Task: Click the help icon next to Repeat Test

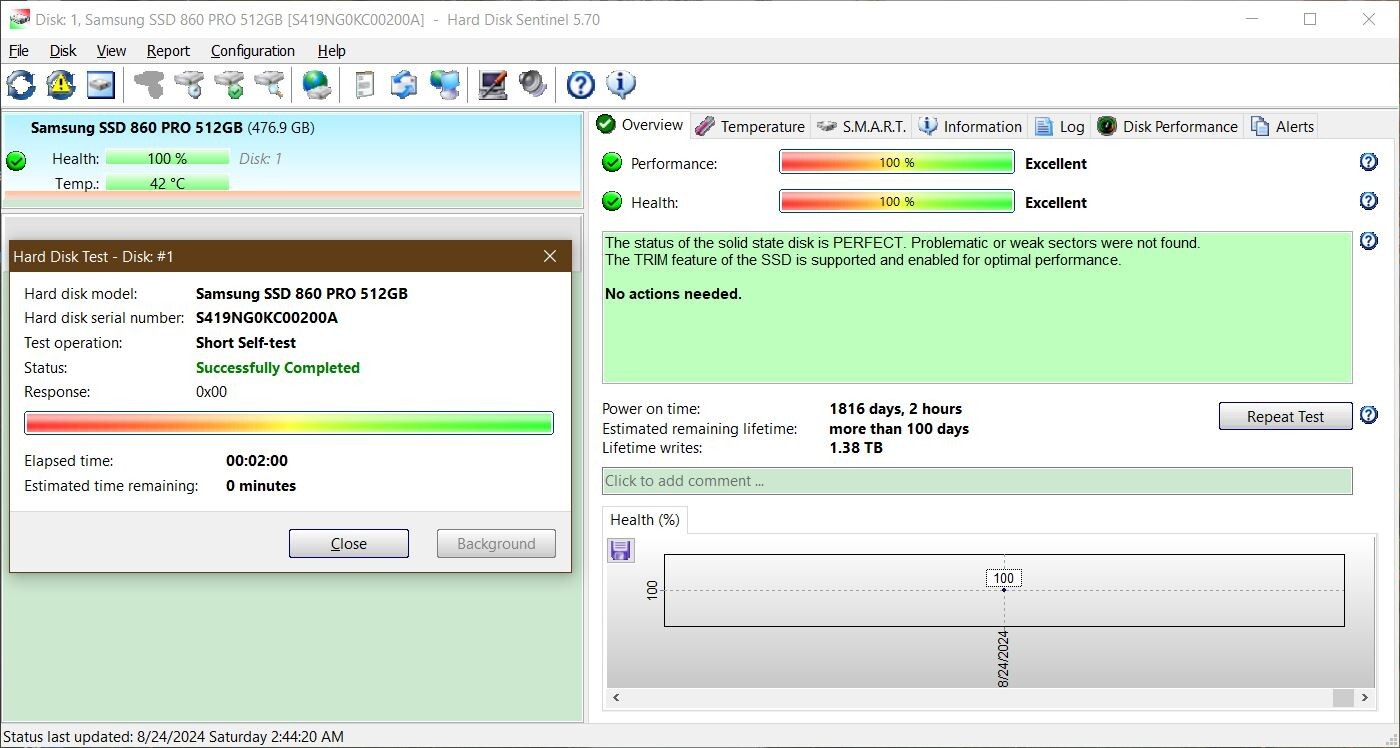Action: [x=1369, y=415]
